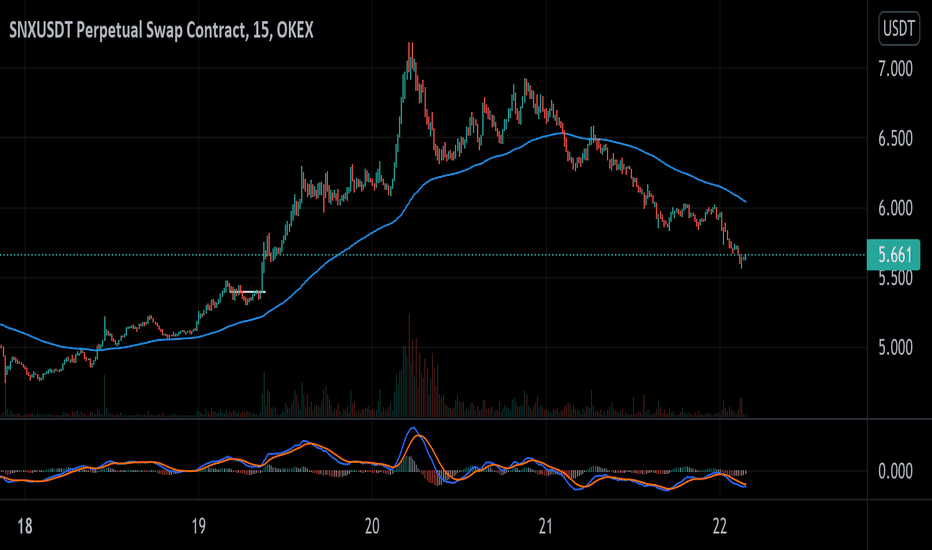Click the SNXUSDT Perpetual Swap Contract title
Screen dimensions: 932x550
[161, 30]
